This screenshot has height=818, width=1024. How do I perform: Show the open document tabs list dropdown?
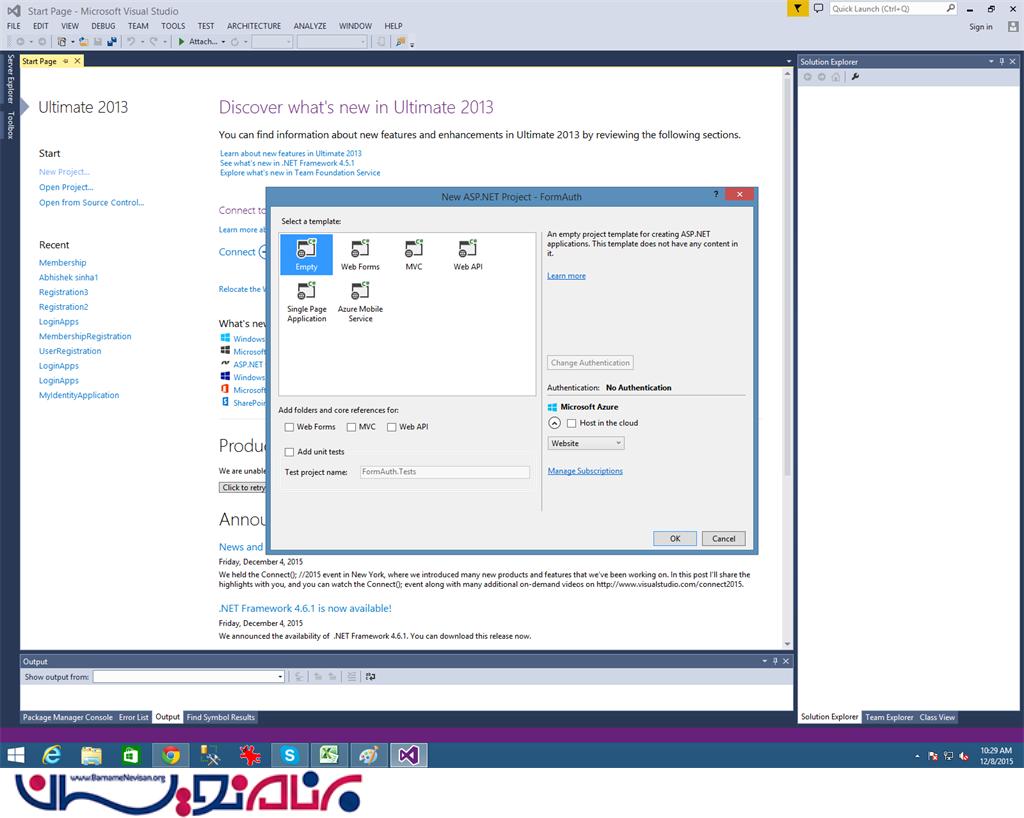coord(789,61)
